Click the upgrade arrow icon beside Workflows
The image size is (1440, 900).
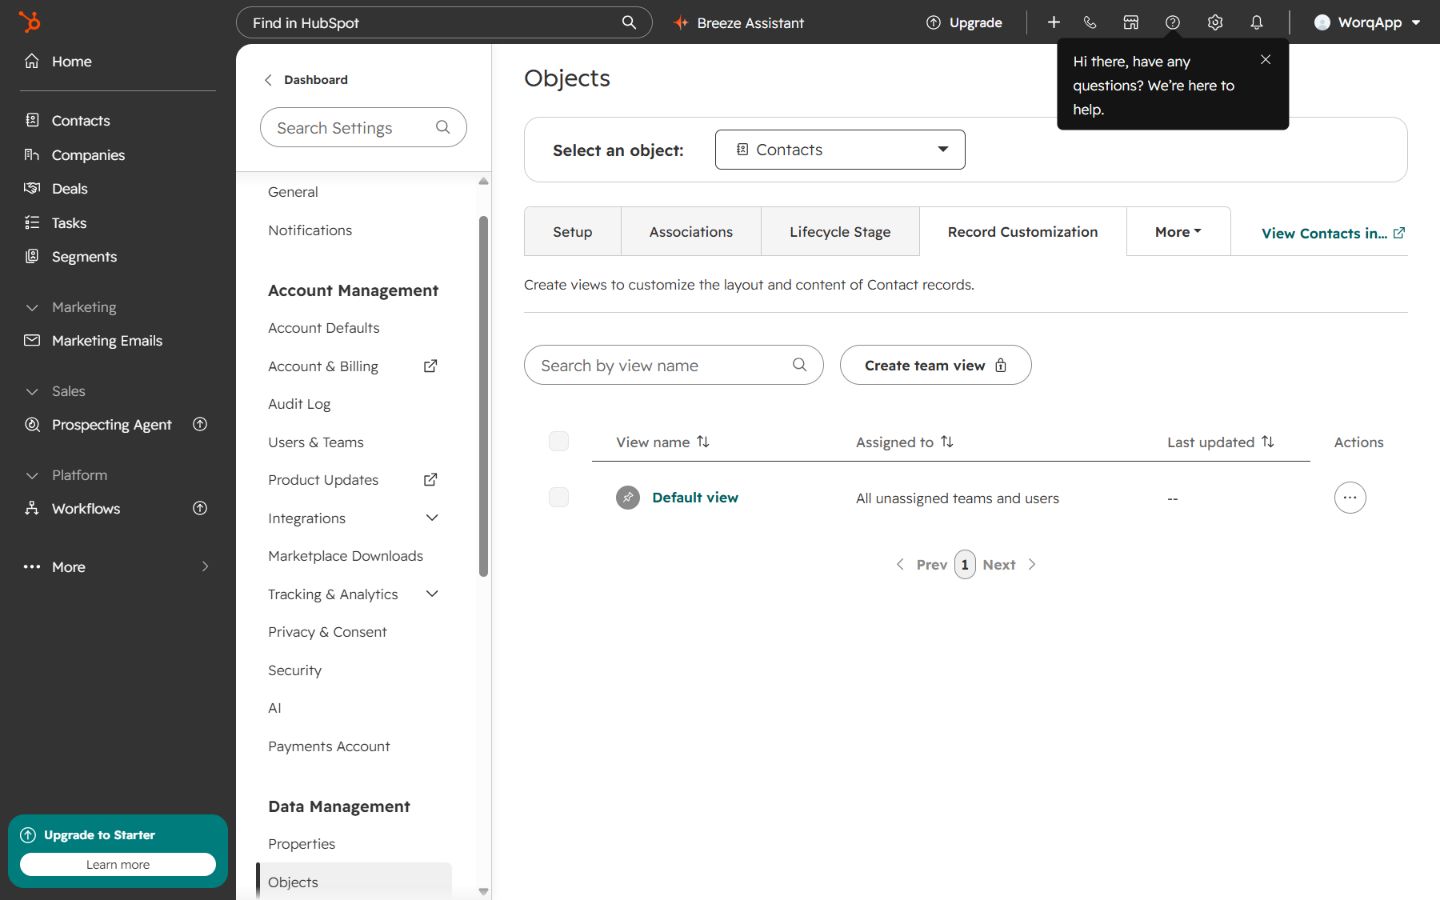pyautogui.click(x=200, y=508)
